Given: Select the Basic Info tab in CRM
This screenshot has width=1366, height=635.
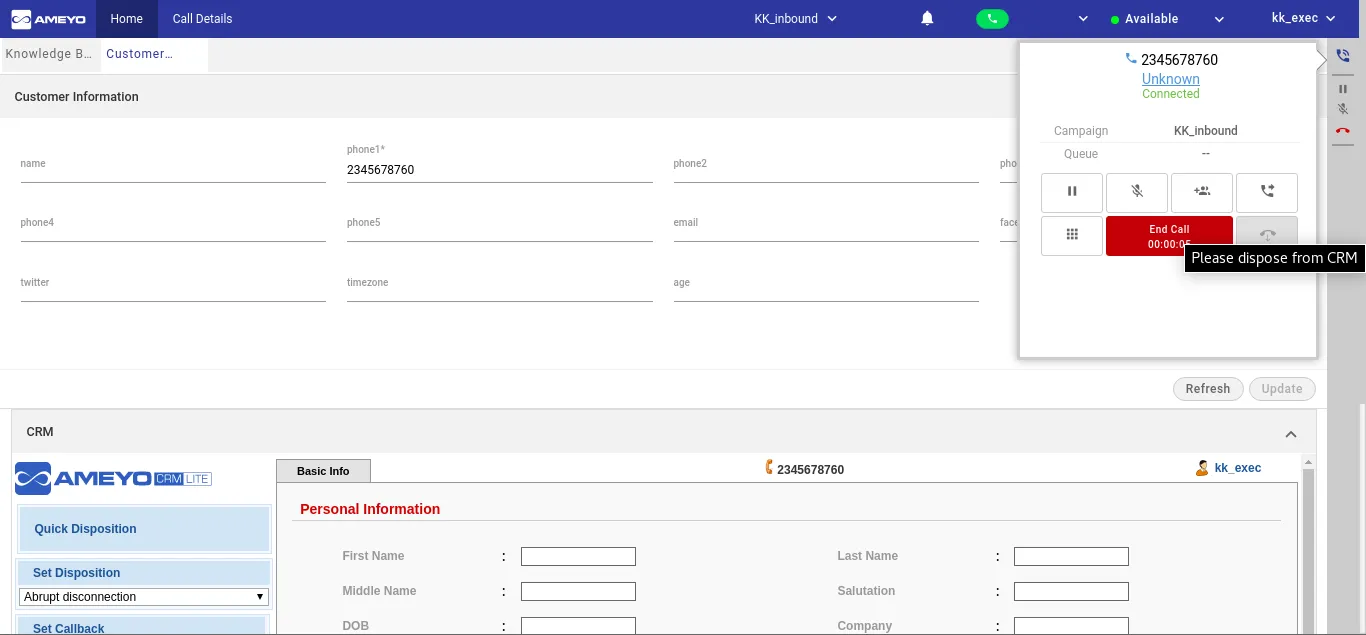Looking at the screenshot, I should (323, 471).
